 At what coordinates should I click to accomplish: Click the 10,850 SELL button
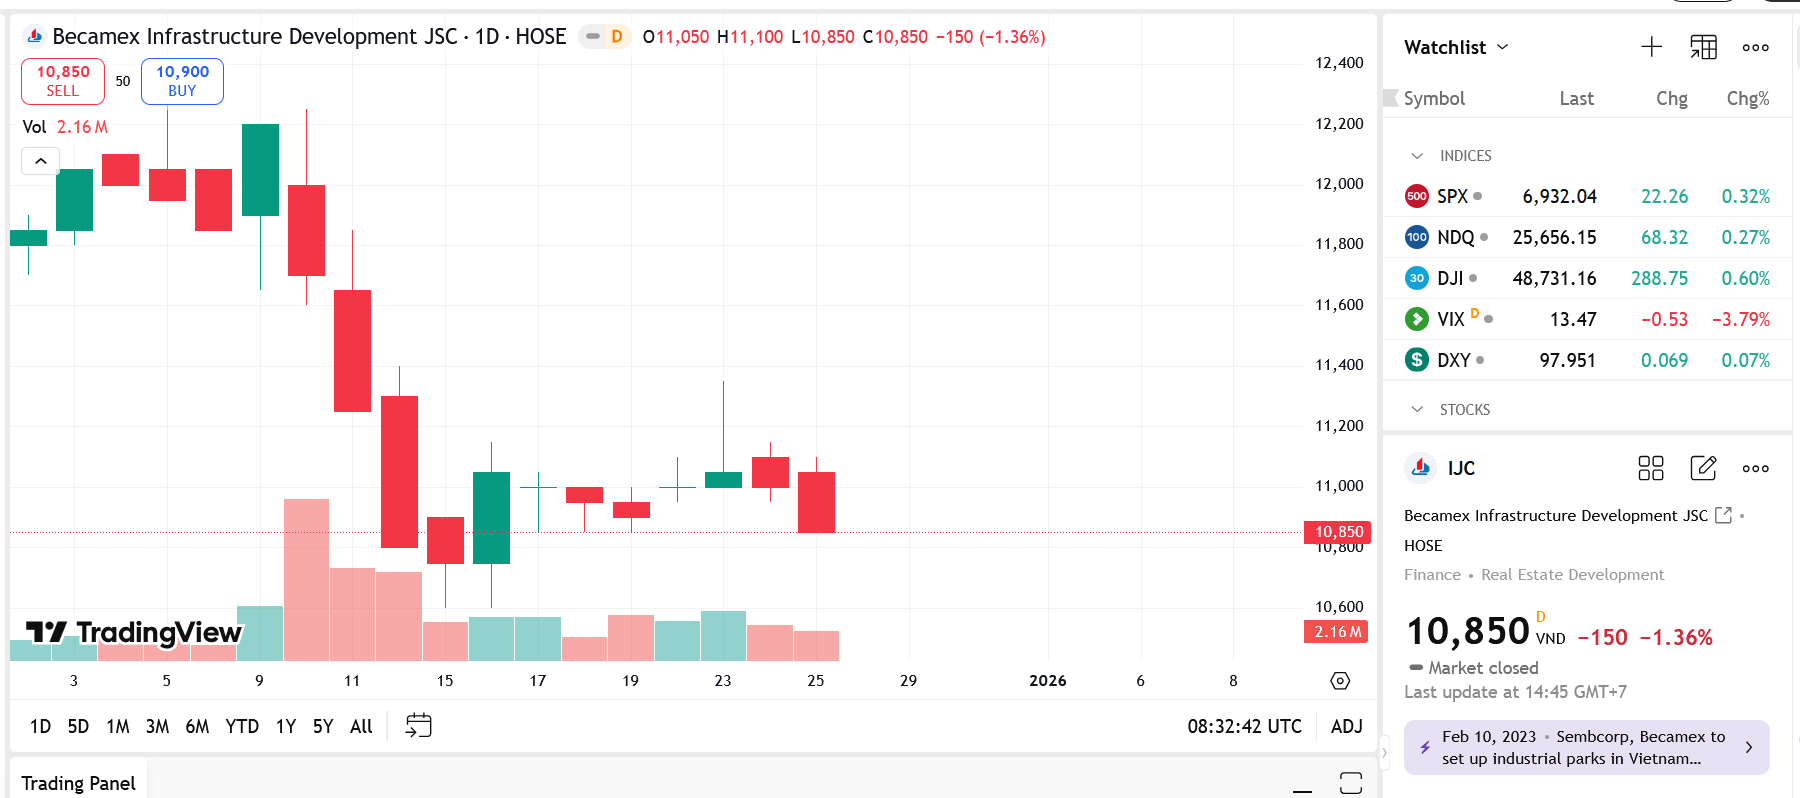[63, 81]
